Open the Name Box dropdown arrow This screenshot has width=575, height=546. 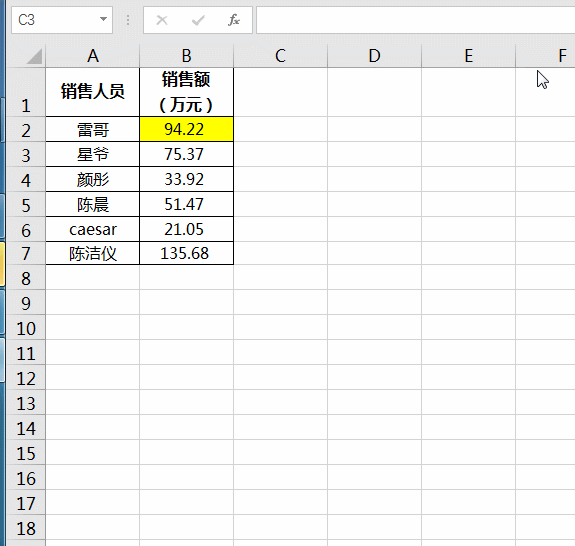[x=103, y=19]
